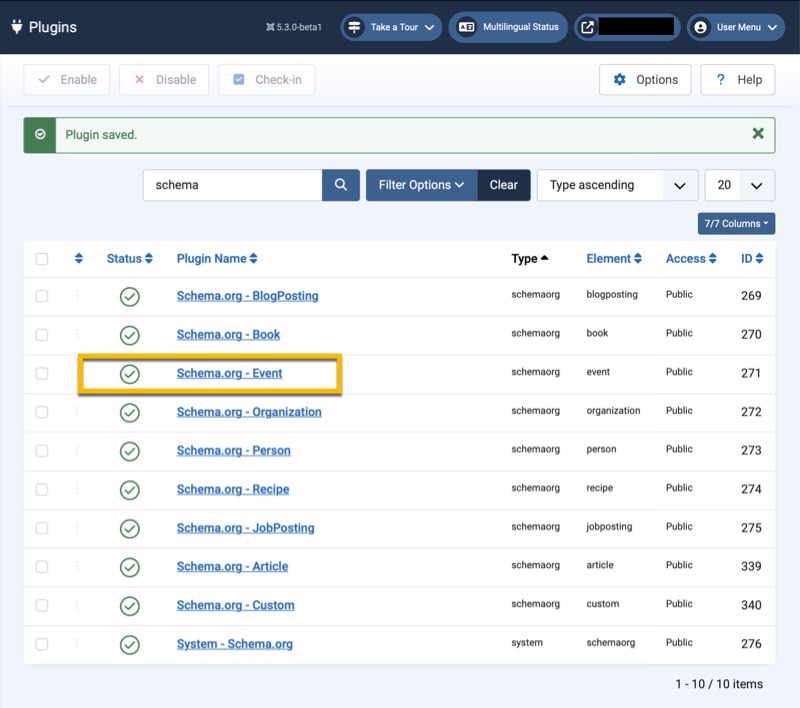Select checkbox for Schema.org - BlogPosting row
Viewport: 800px width, 708px height.
click(x=42, y=296)
